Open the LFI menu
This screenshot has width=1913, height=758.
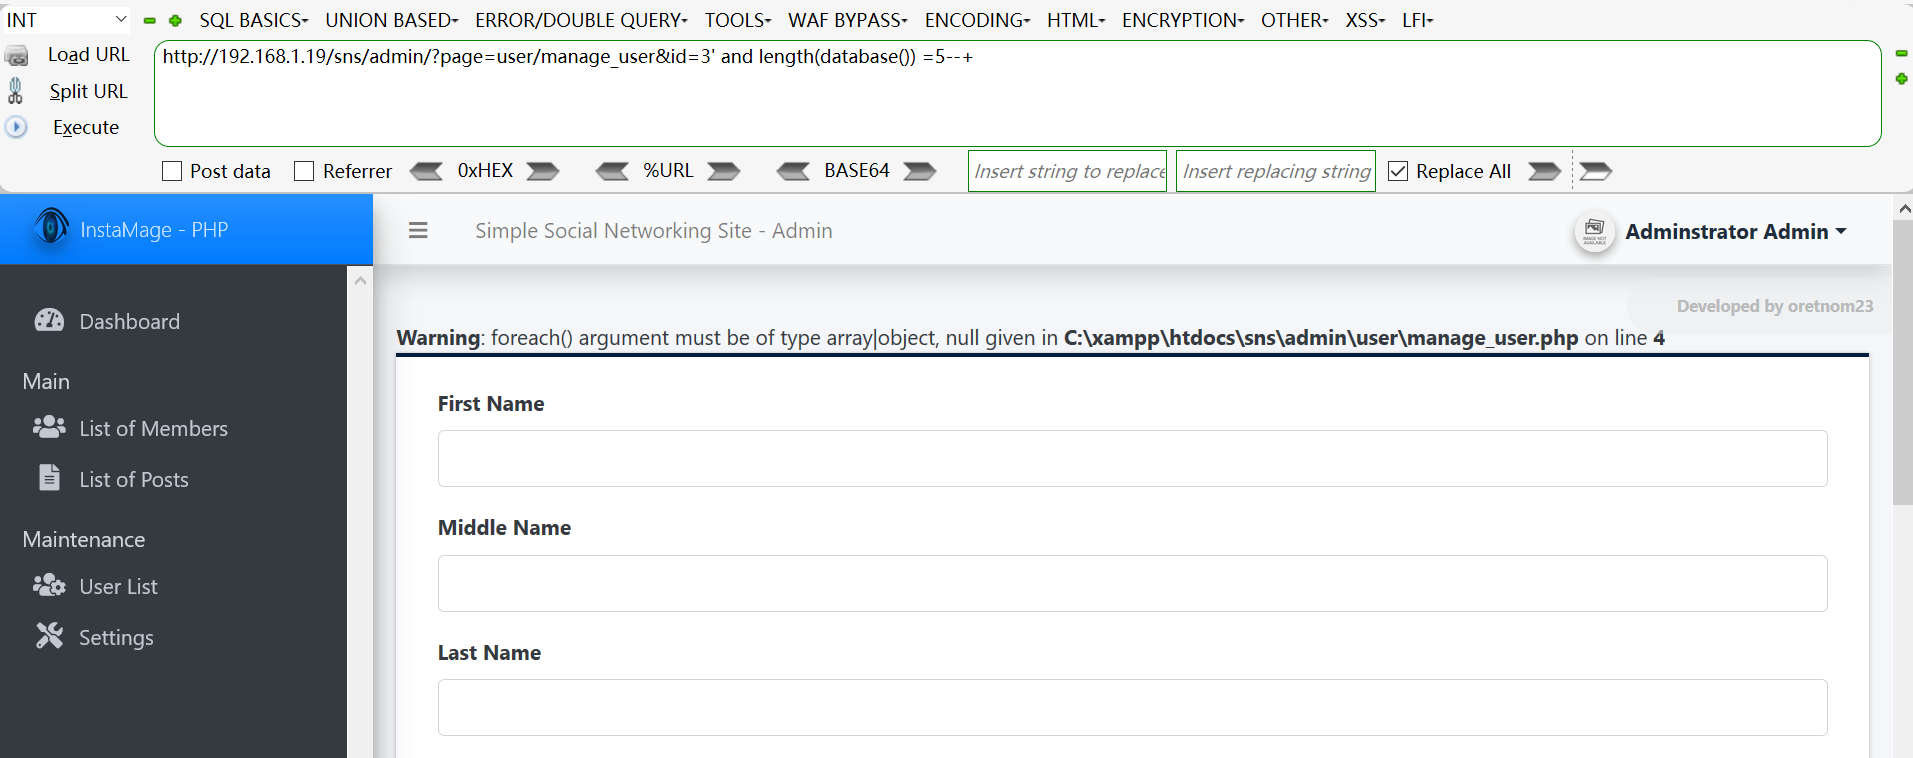tap(1418, 20)
